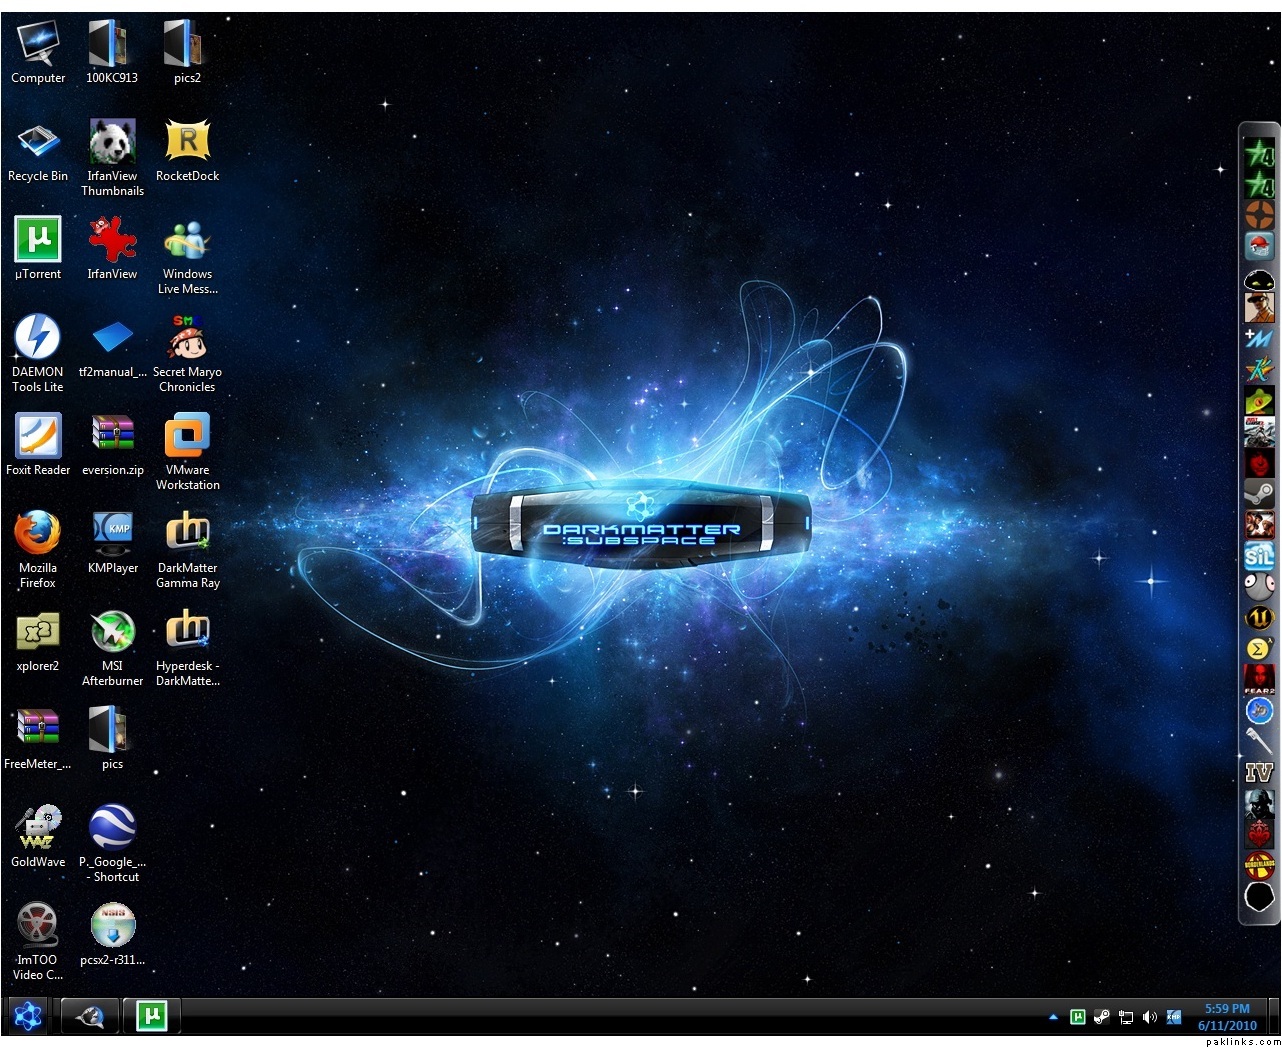Launch Steam from the side dock

click(1259, 493)
